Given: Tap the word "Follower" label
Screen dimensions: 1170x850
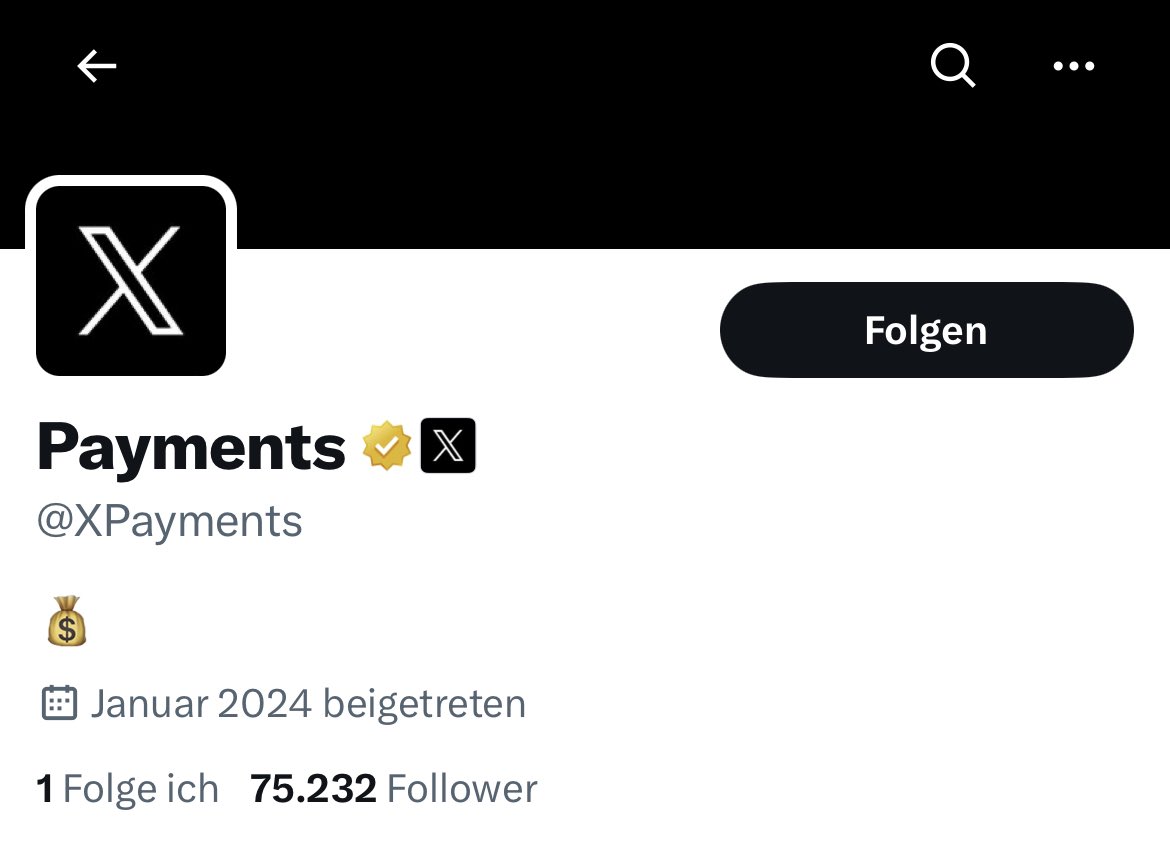Looking at the screenshot, I should pyautogui.click(x=462, y=789).
